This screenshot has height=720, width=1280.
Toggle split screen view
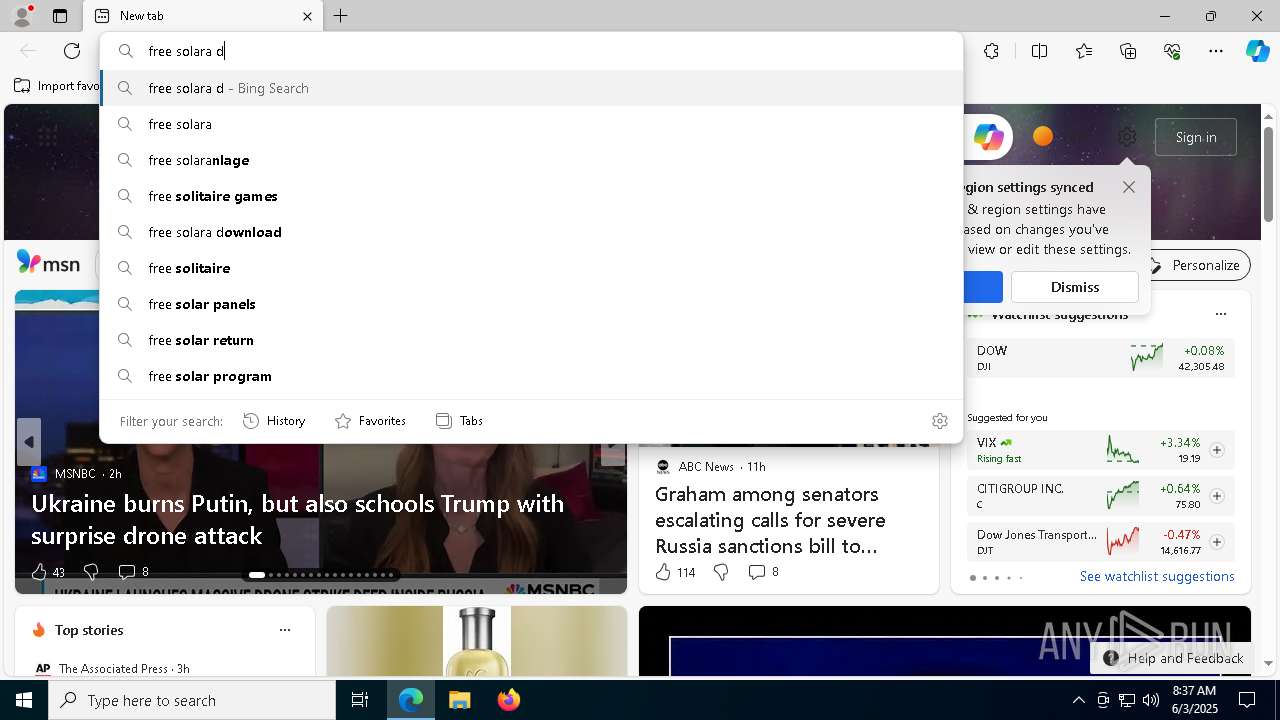1039,51
